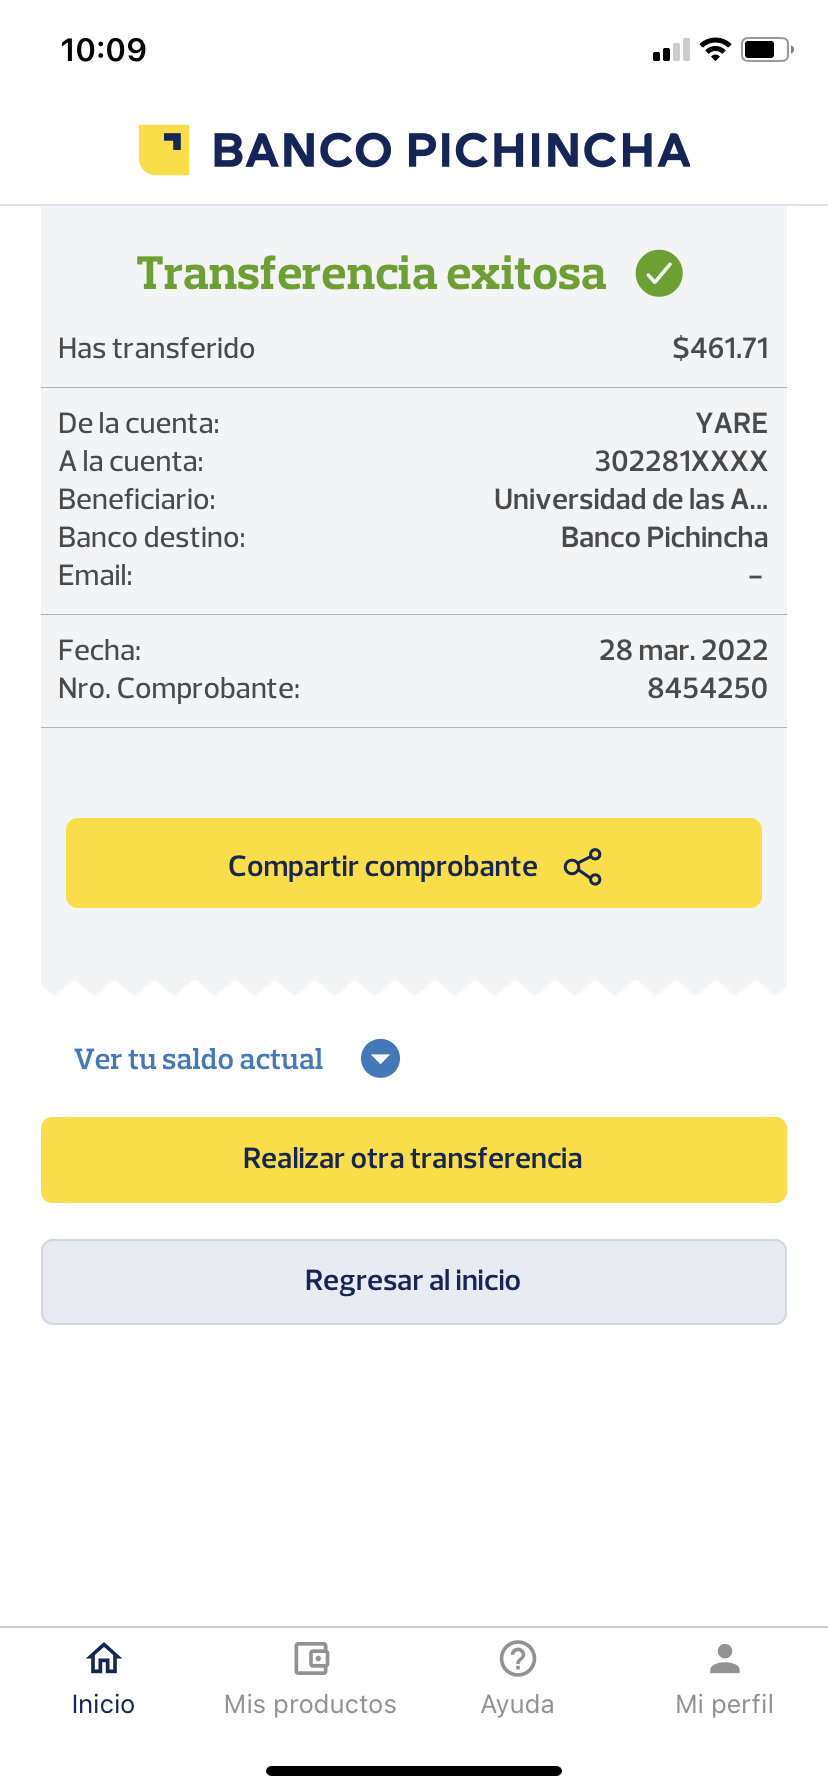The image size is (828, 1792).
Task: Tap the receipt number 8454250
Action: coord(707,688)
